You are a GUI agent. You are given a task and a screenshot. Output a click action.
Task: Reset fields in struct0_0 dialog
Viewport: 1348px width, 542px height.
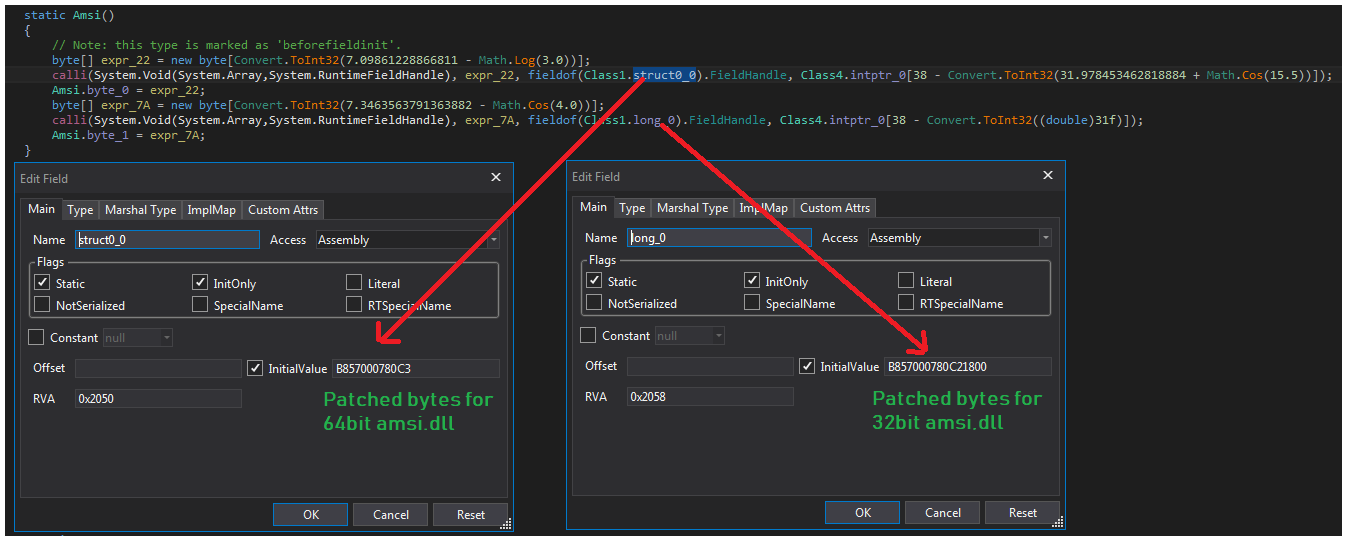471,515
